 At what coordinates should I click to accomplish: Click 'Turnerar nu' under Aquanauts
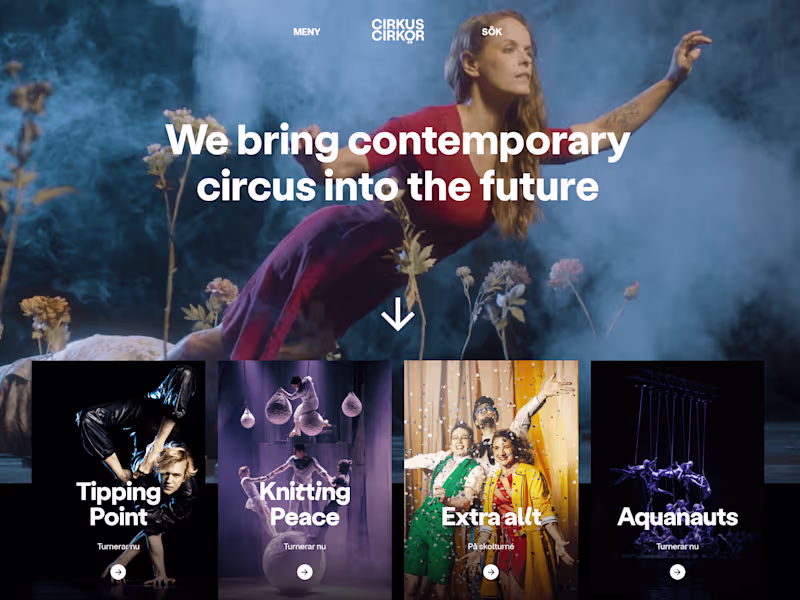click(678, 546)
